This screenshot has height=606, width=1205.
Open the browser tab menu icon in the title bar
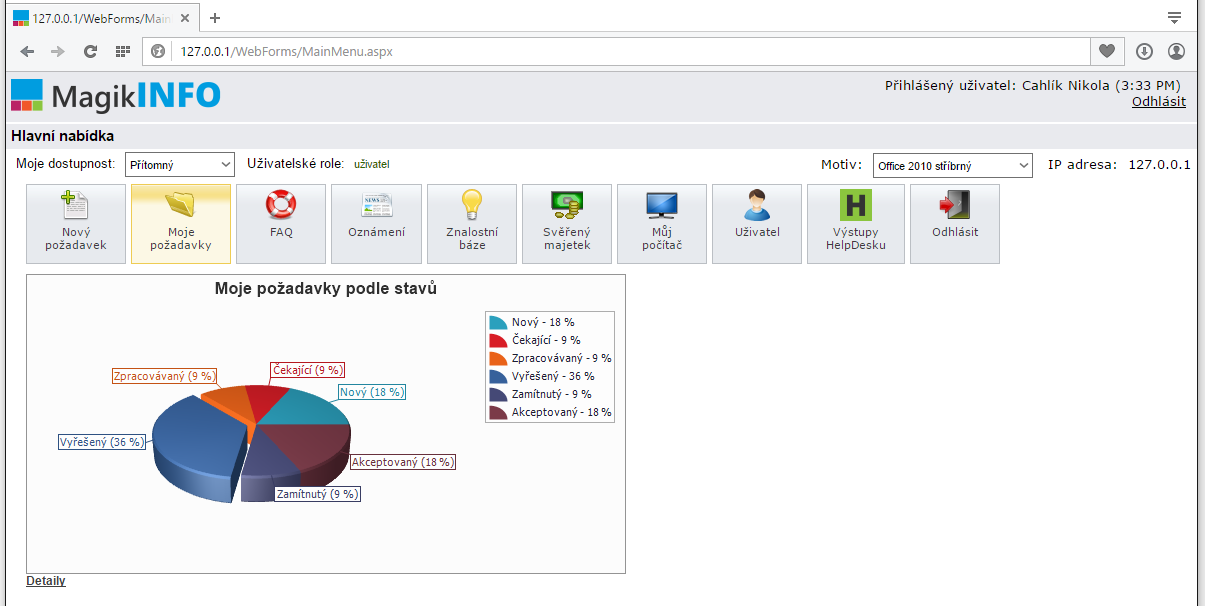click(x=1174, y=18)
